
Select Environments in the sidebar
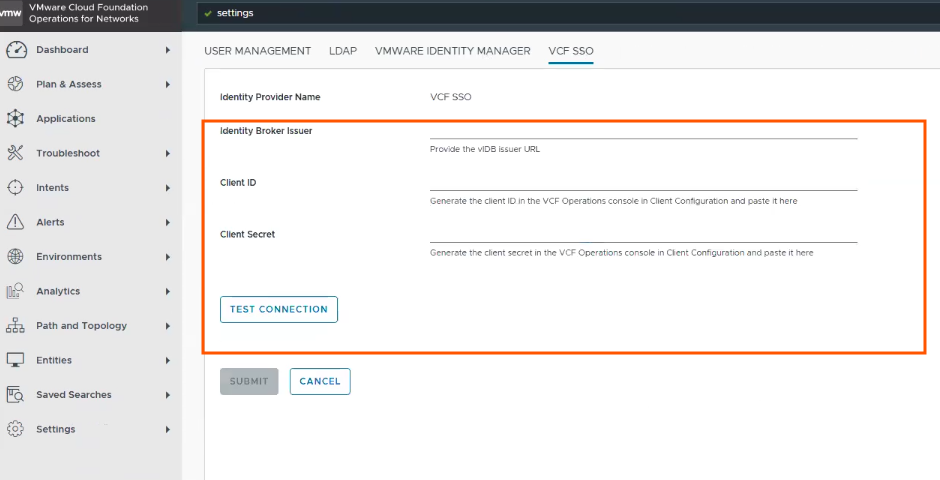[x=69, y=256]
